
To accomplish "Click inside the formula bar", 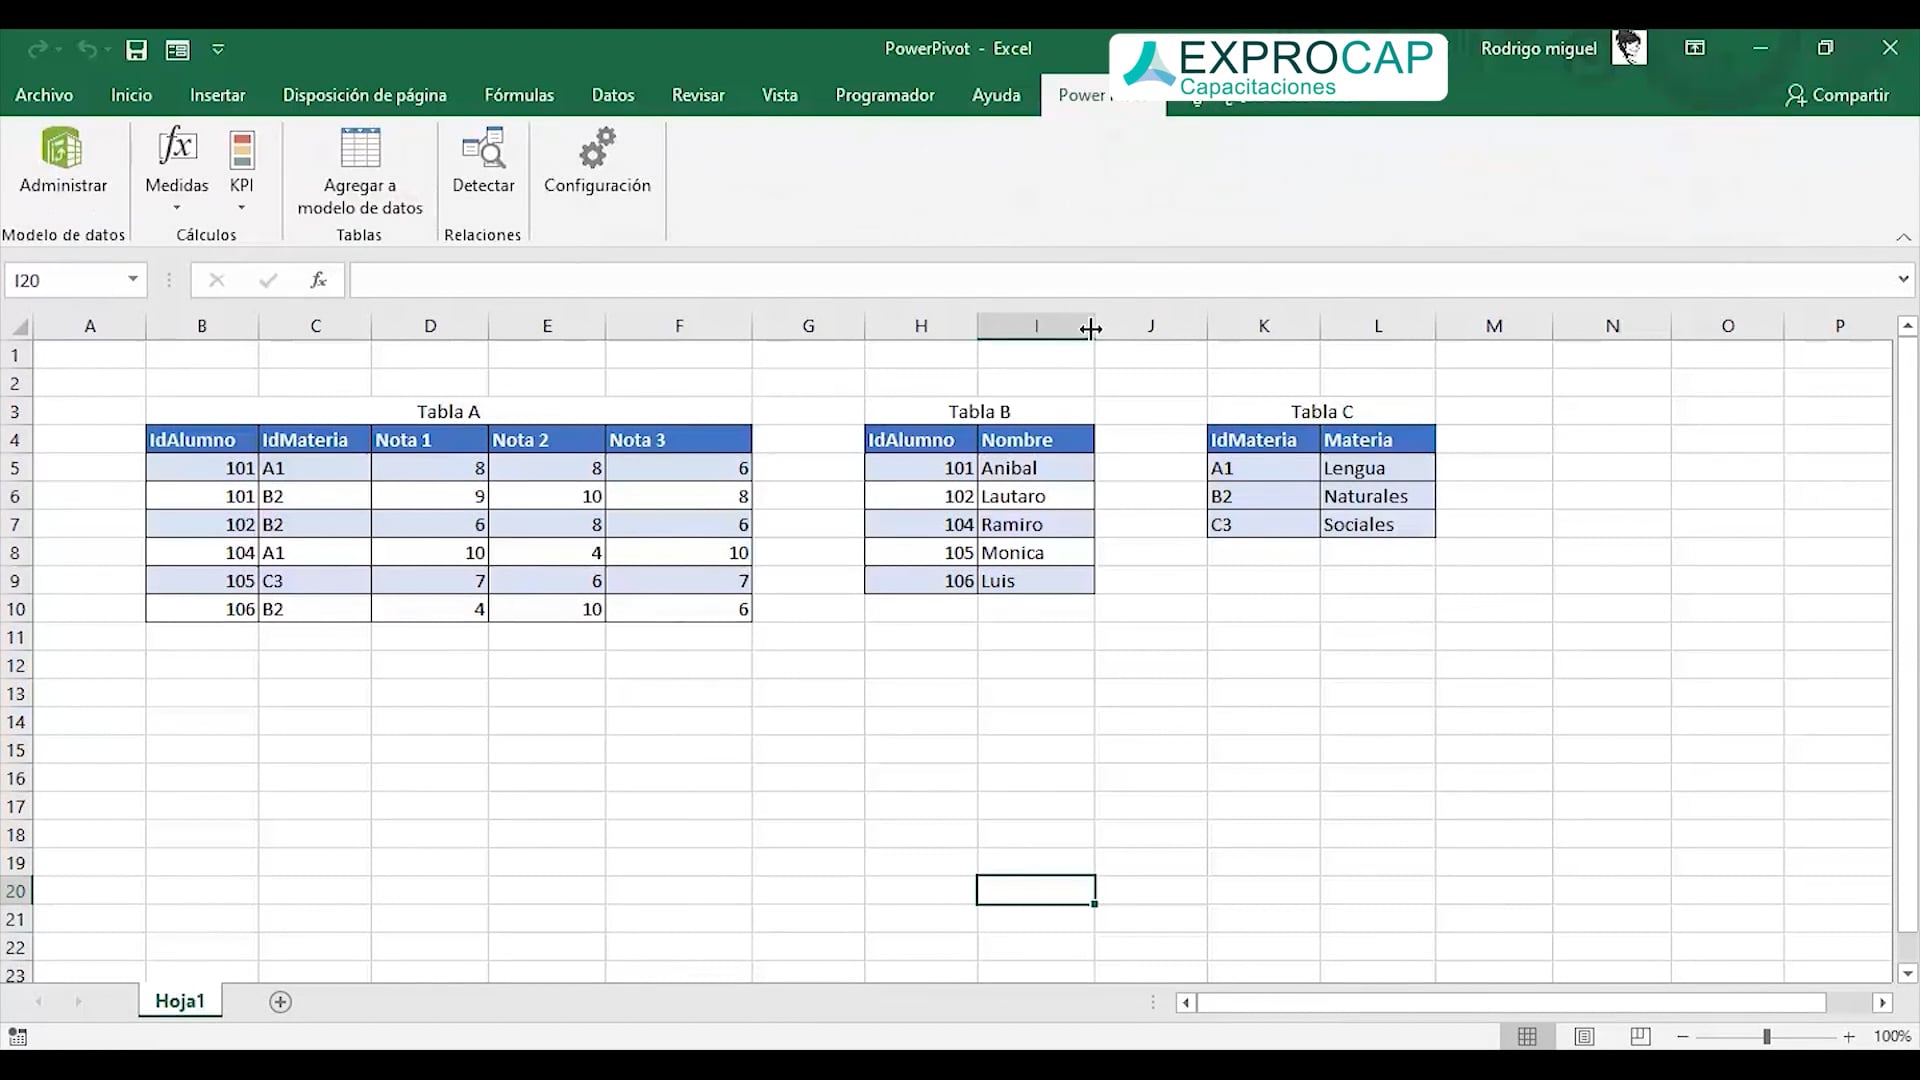I will click(x=1120, y=280).
